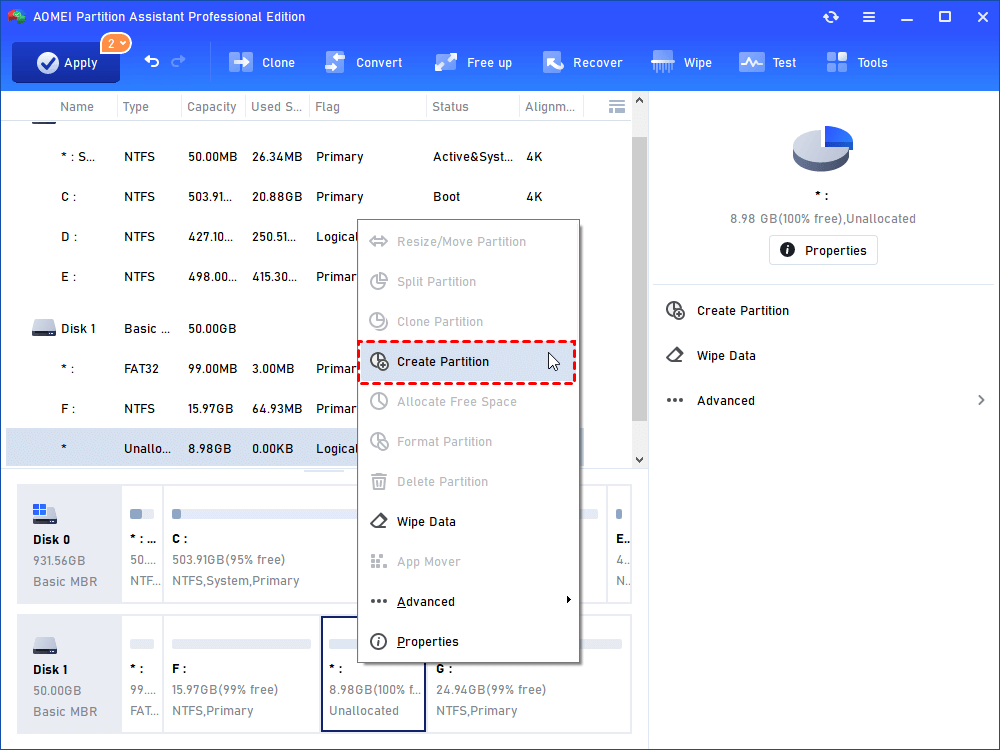Click the eraser icon beside Wipe Data panel
The height and width of the screenshot is (750, 1000).
(x=675, y=355)
